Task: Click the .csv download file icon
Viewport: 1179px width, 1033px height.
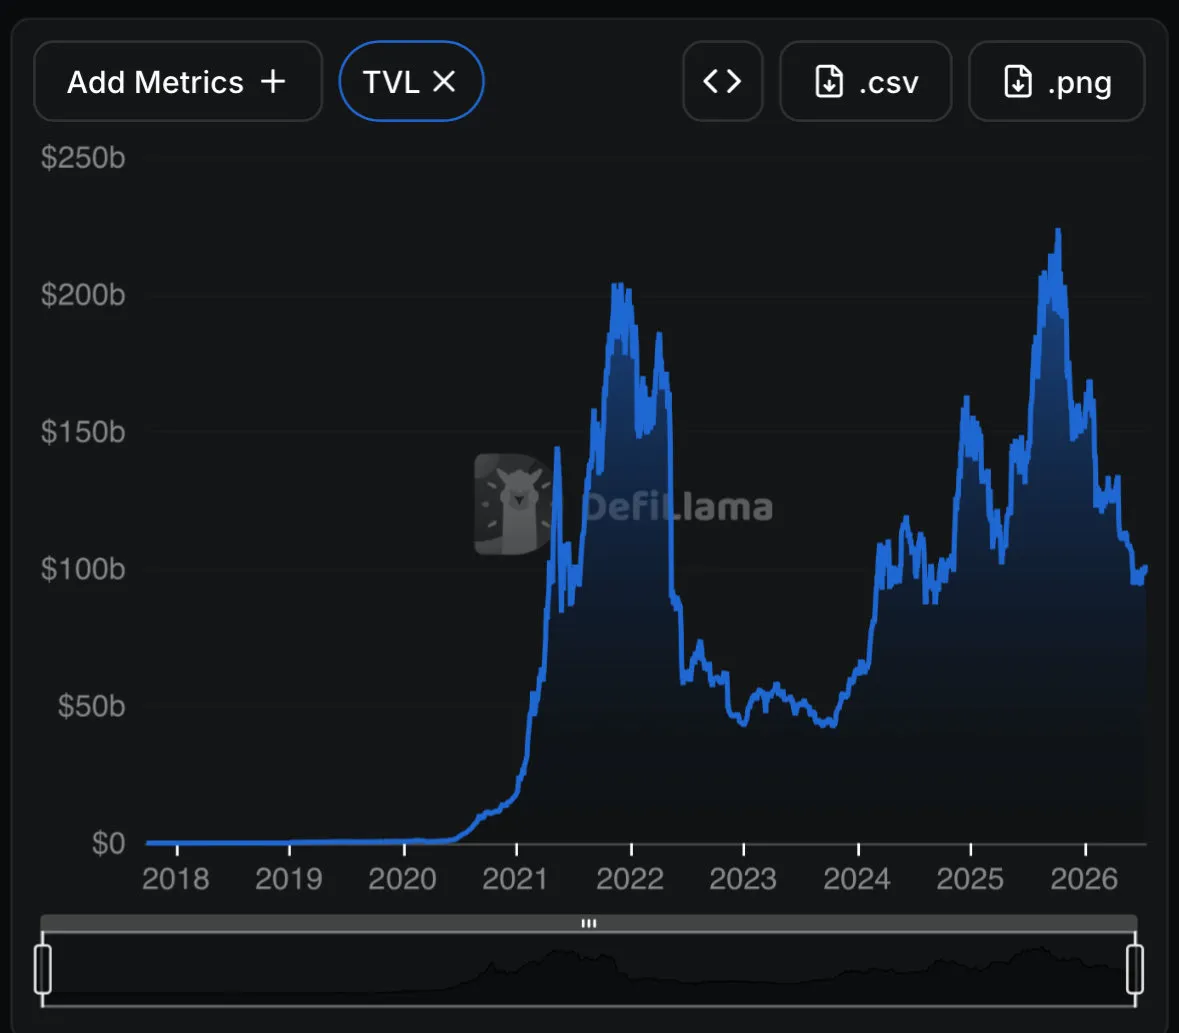Action: (x=829, y=81)
